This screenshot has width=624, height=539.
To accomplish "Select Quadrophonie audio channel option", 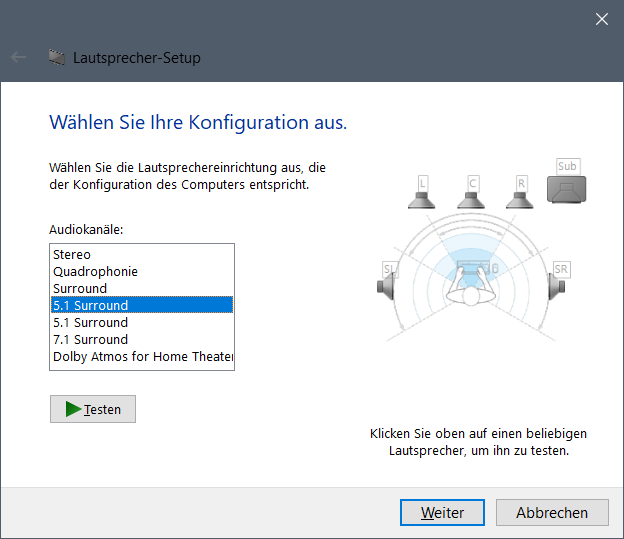I will coord(142,271).
